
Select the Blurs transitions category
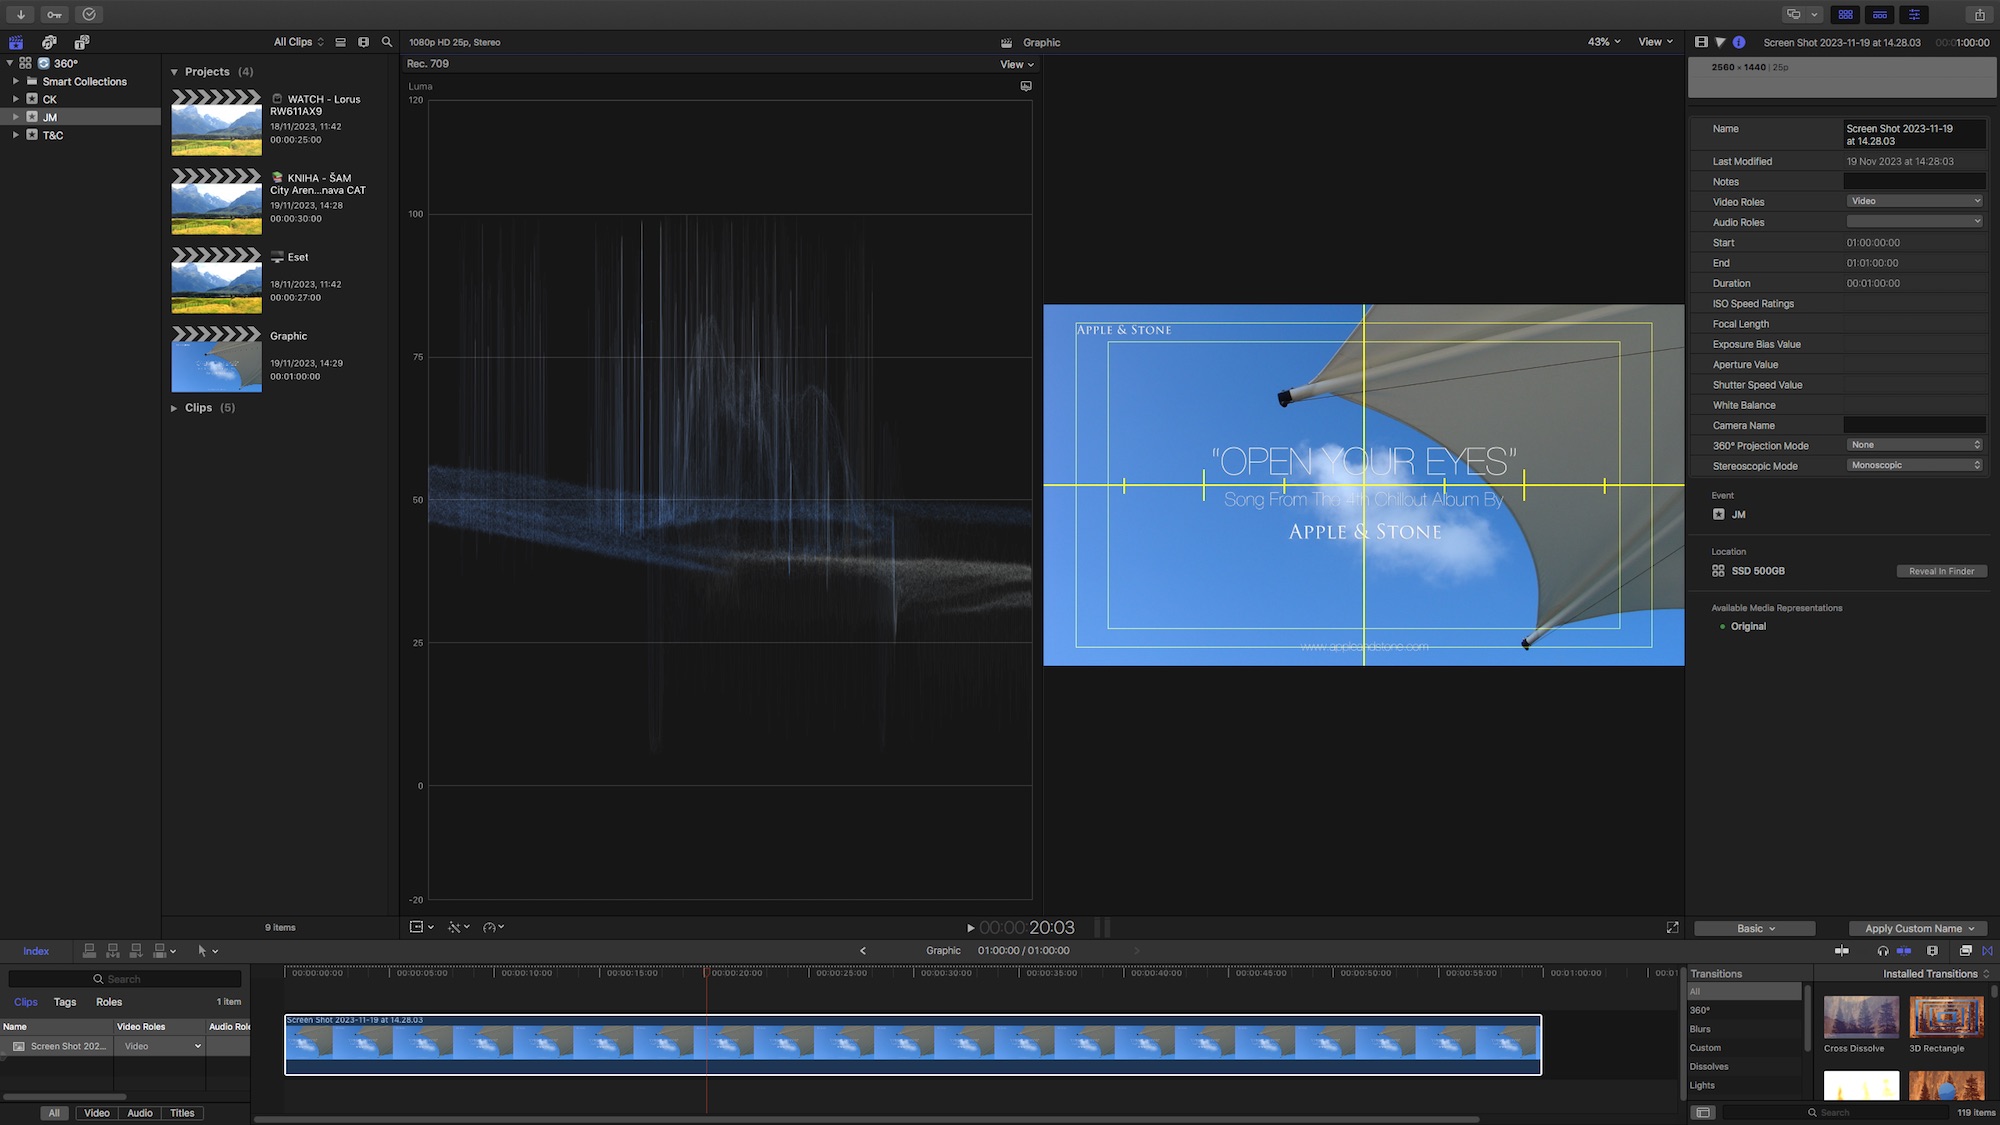click(x=1743, y=1029)
